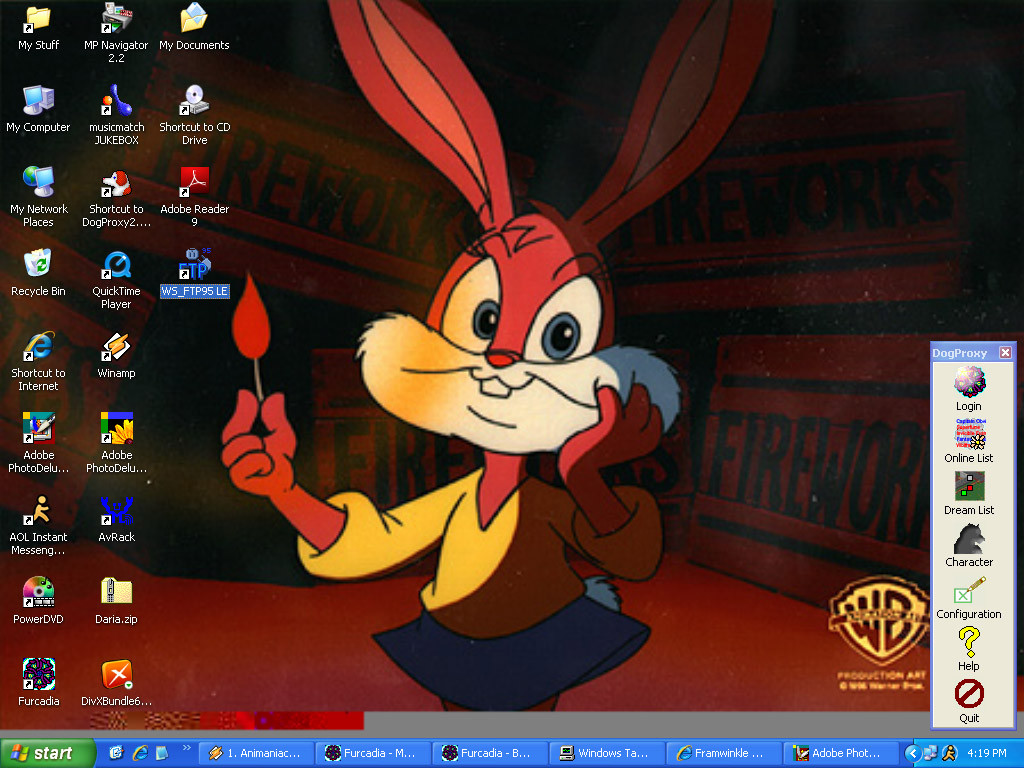Image resolution: width=1024 pixels, height=768 pixels.
Task: Select the Shortcut to Internet desktop icon
Action: click(39, 362)
